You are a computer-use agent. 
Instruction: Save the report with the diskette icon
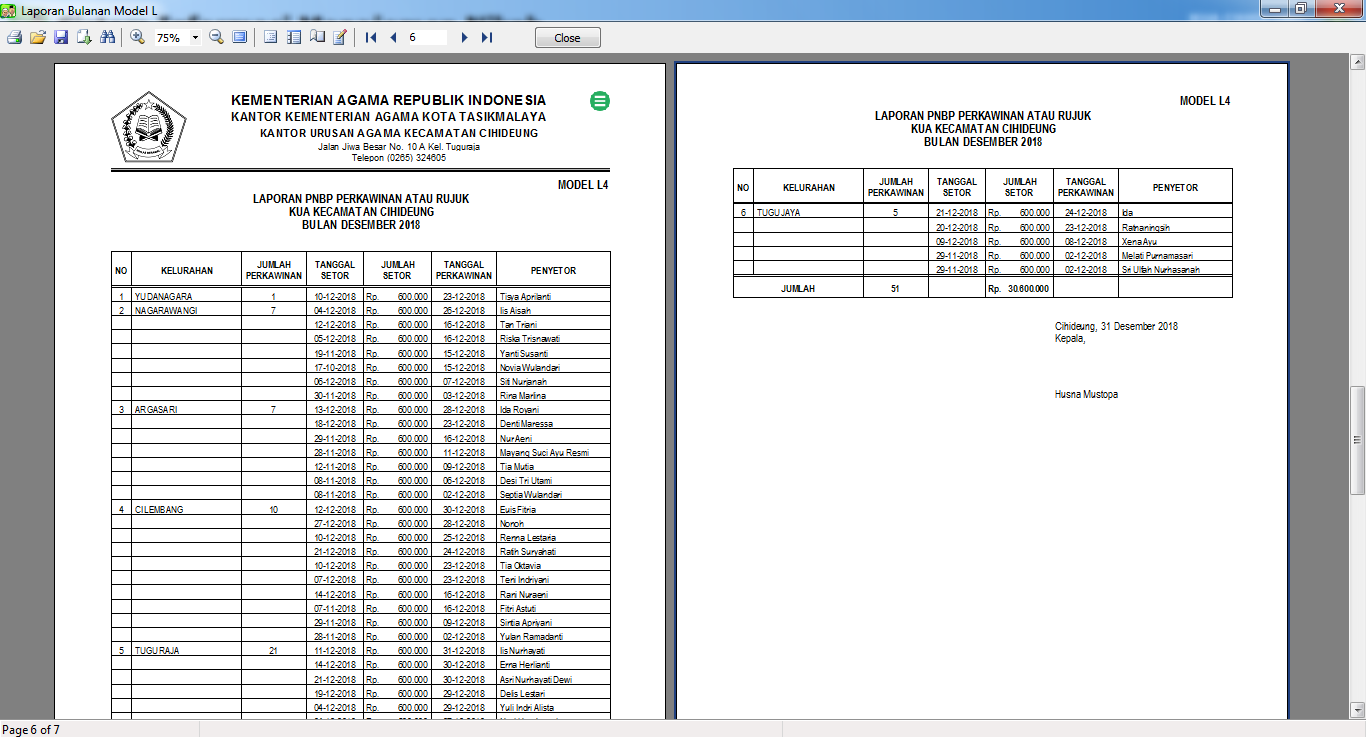(62, 37)
